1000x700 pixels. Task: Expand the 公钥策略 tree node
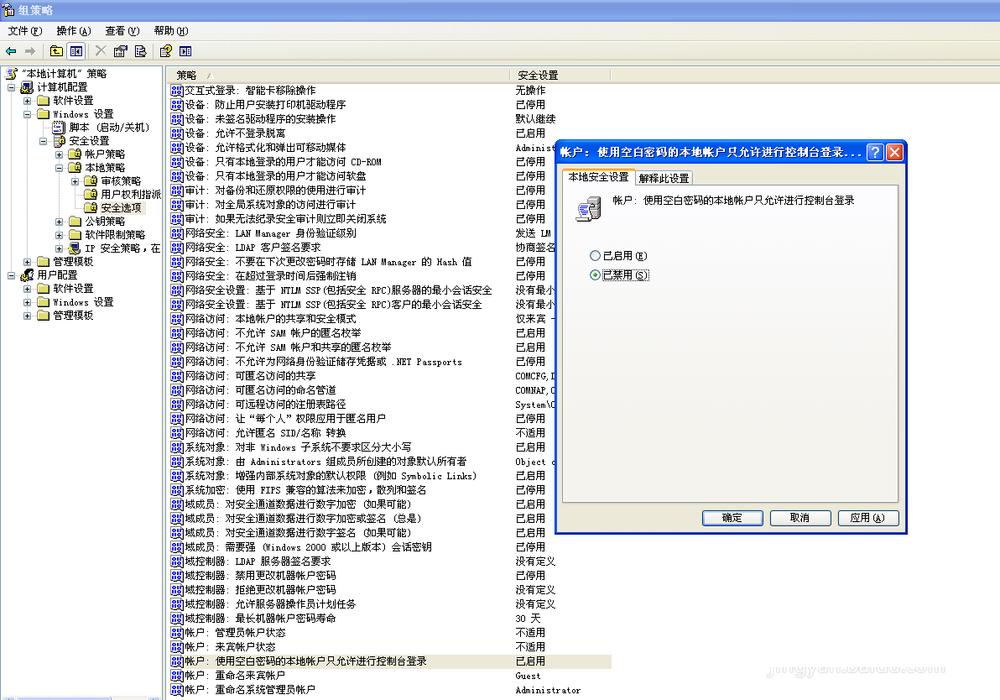tap(60, 221)
